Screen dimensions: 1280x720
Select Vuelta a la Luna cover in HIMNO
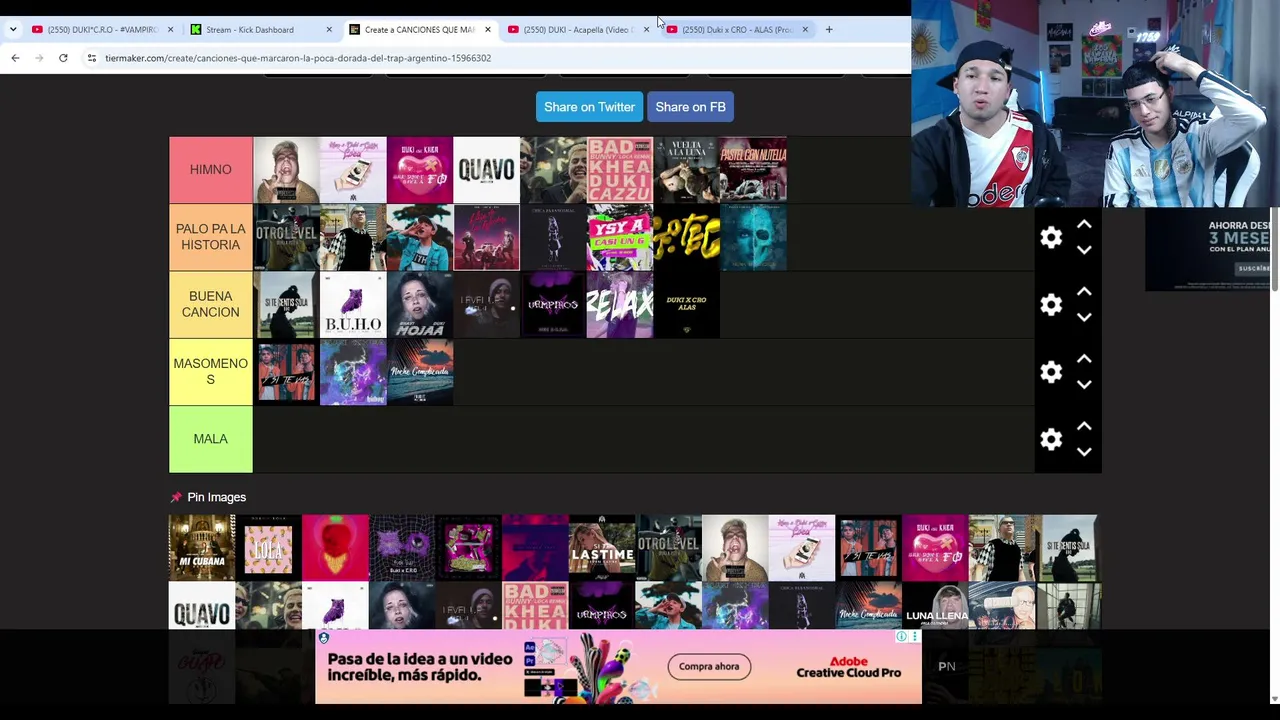686,170
